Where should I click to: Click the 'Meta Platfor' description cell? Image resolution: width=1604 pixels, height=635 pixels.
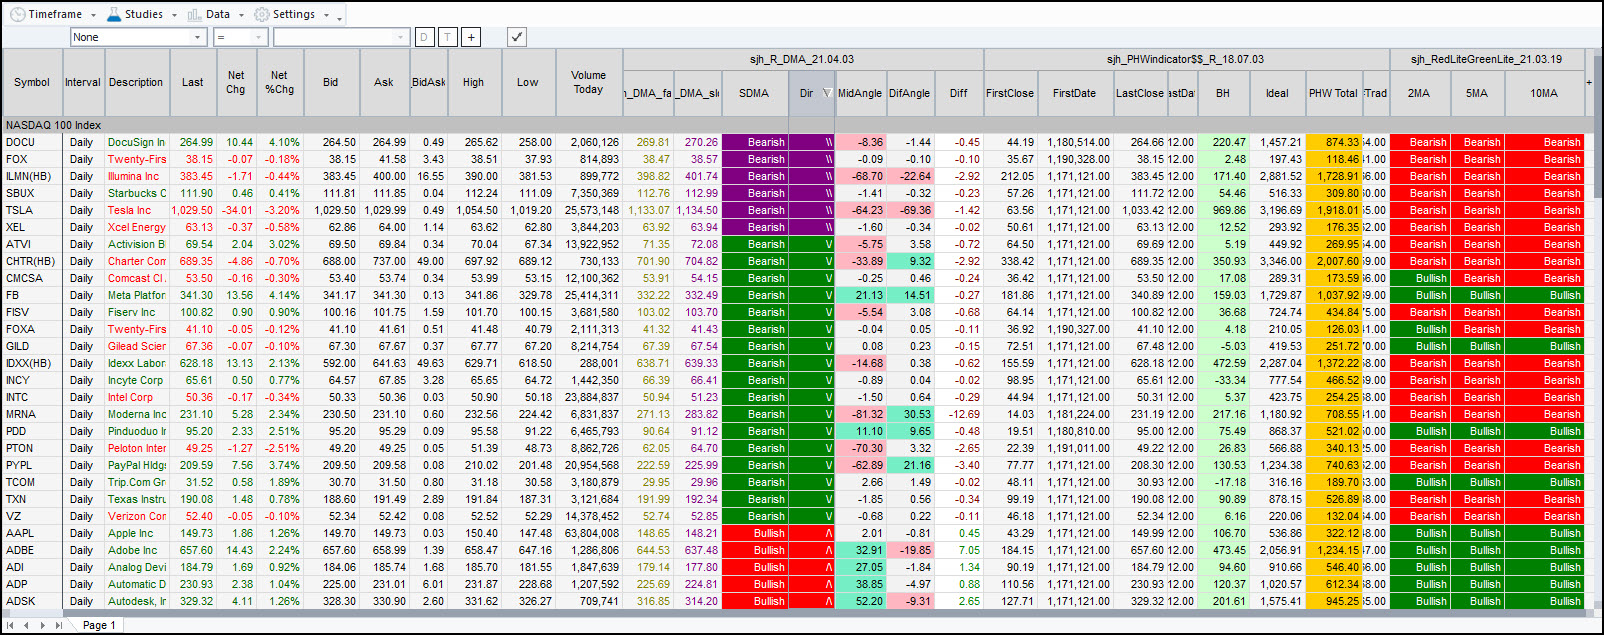(136, 295)
